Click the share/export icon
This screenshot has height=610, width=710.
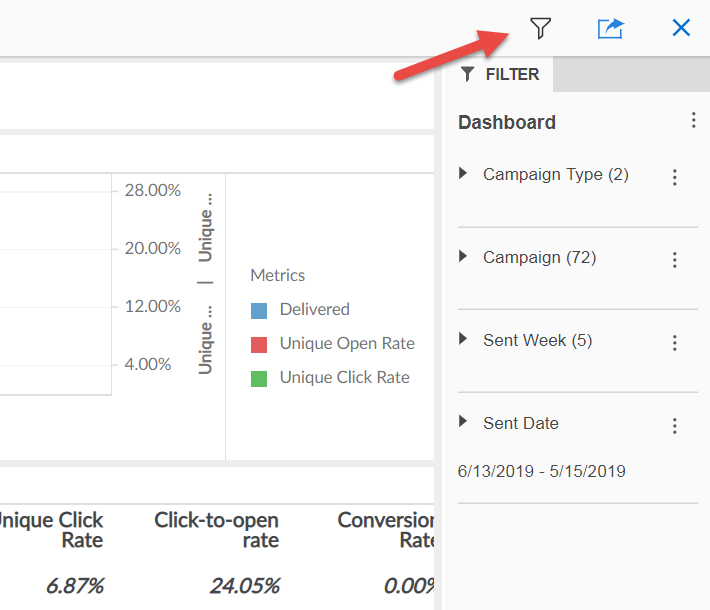click(x=610, y=28)
